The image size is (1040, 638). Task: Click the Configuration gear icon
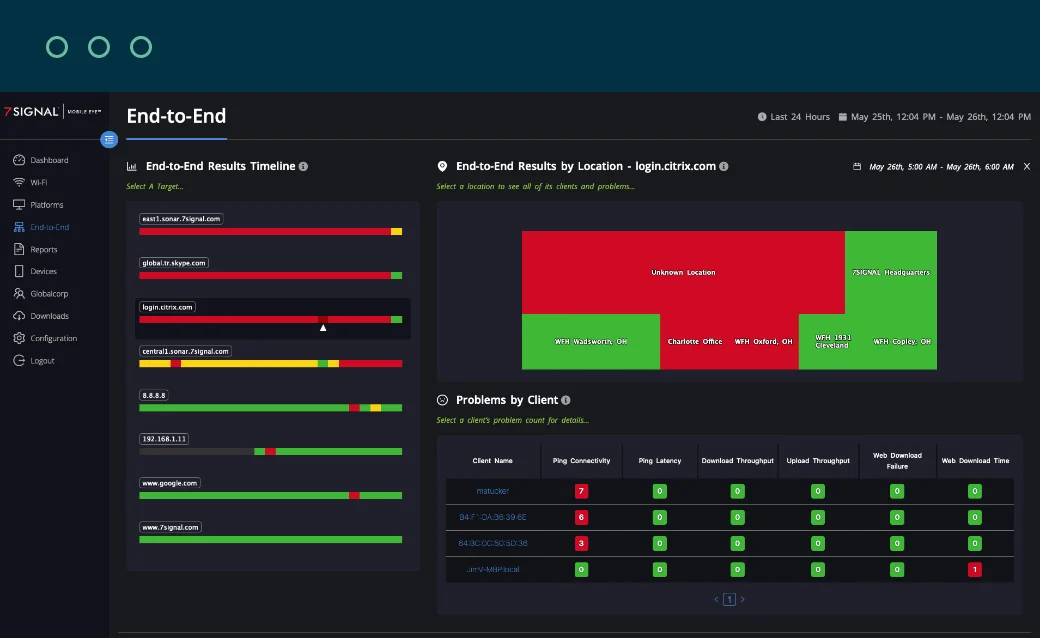click(19, 338)
